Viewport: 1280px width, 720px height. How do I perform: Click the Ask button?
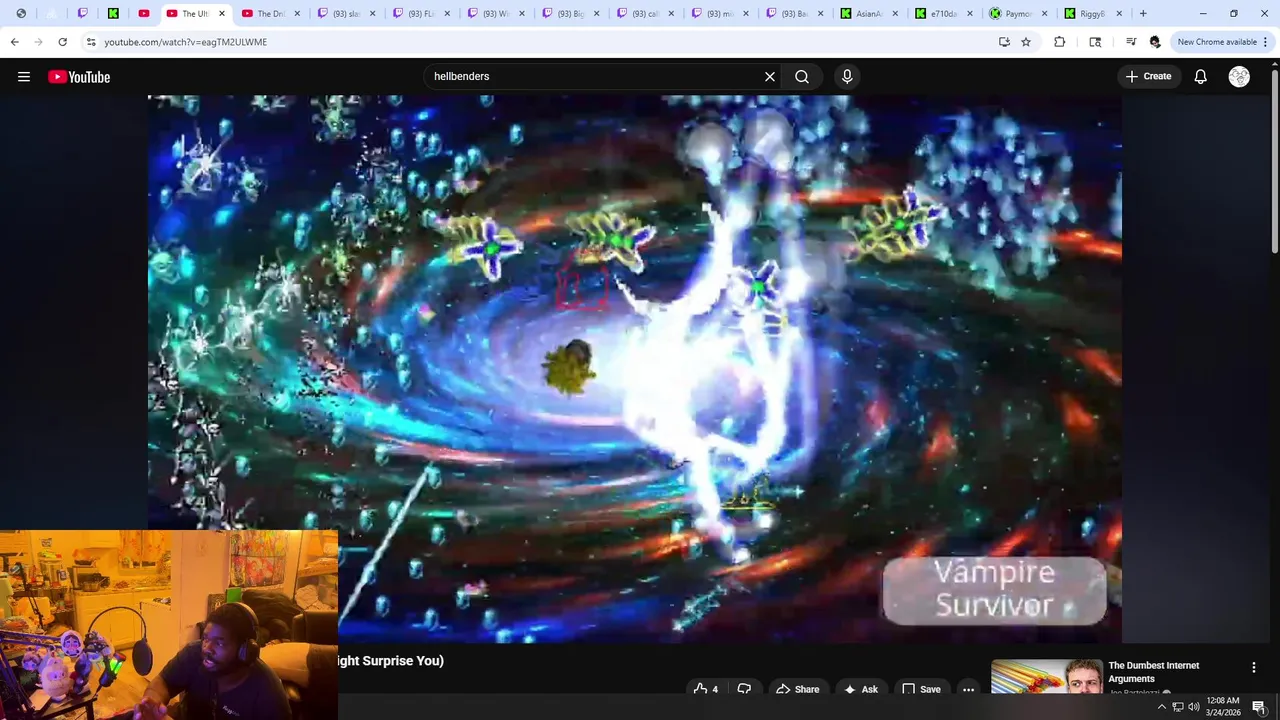click(861, 689)
